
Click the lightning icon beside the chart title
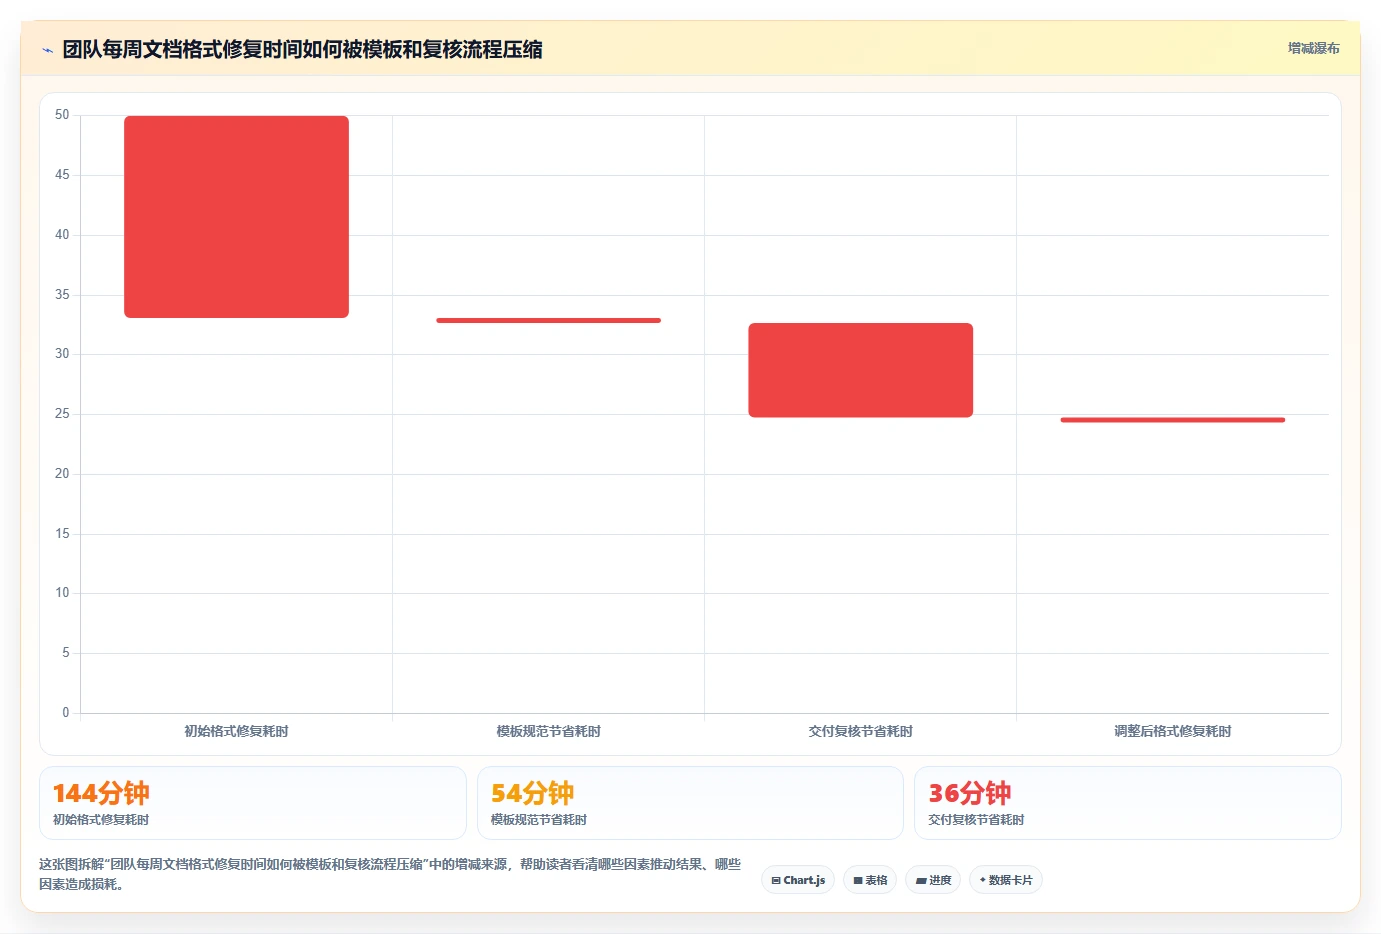pos(47,50)
